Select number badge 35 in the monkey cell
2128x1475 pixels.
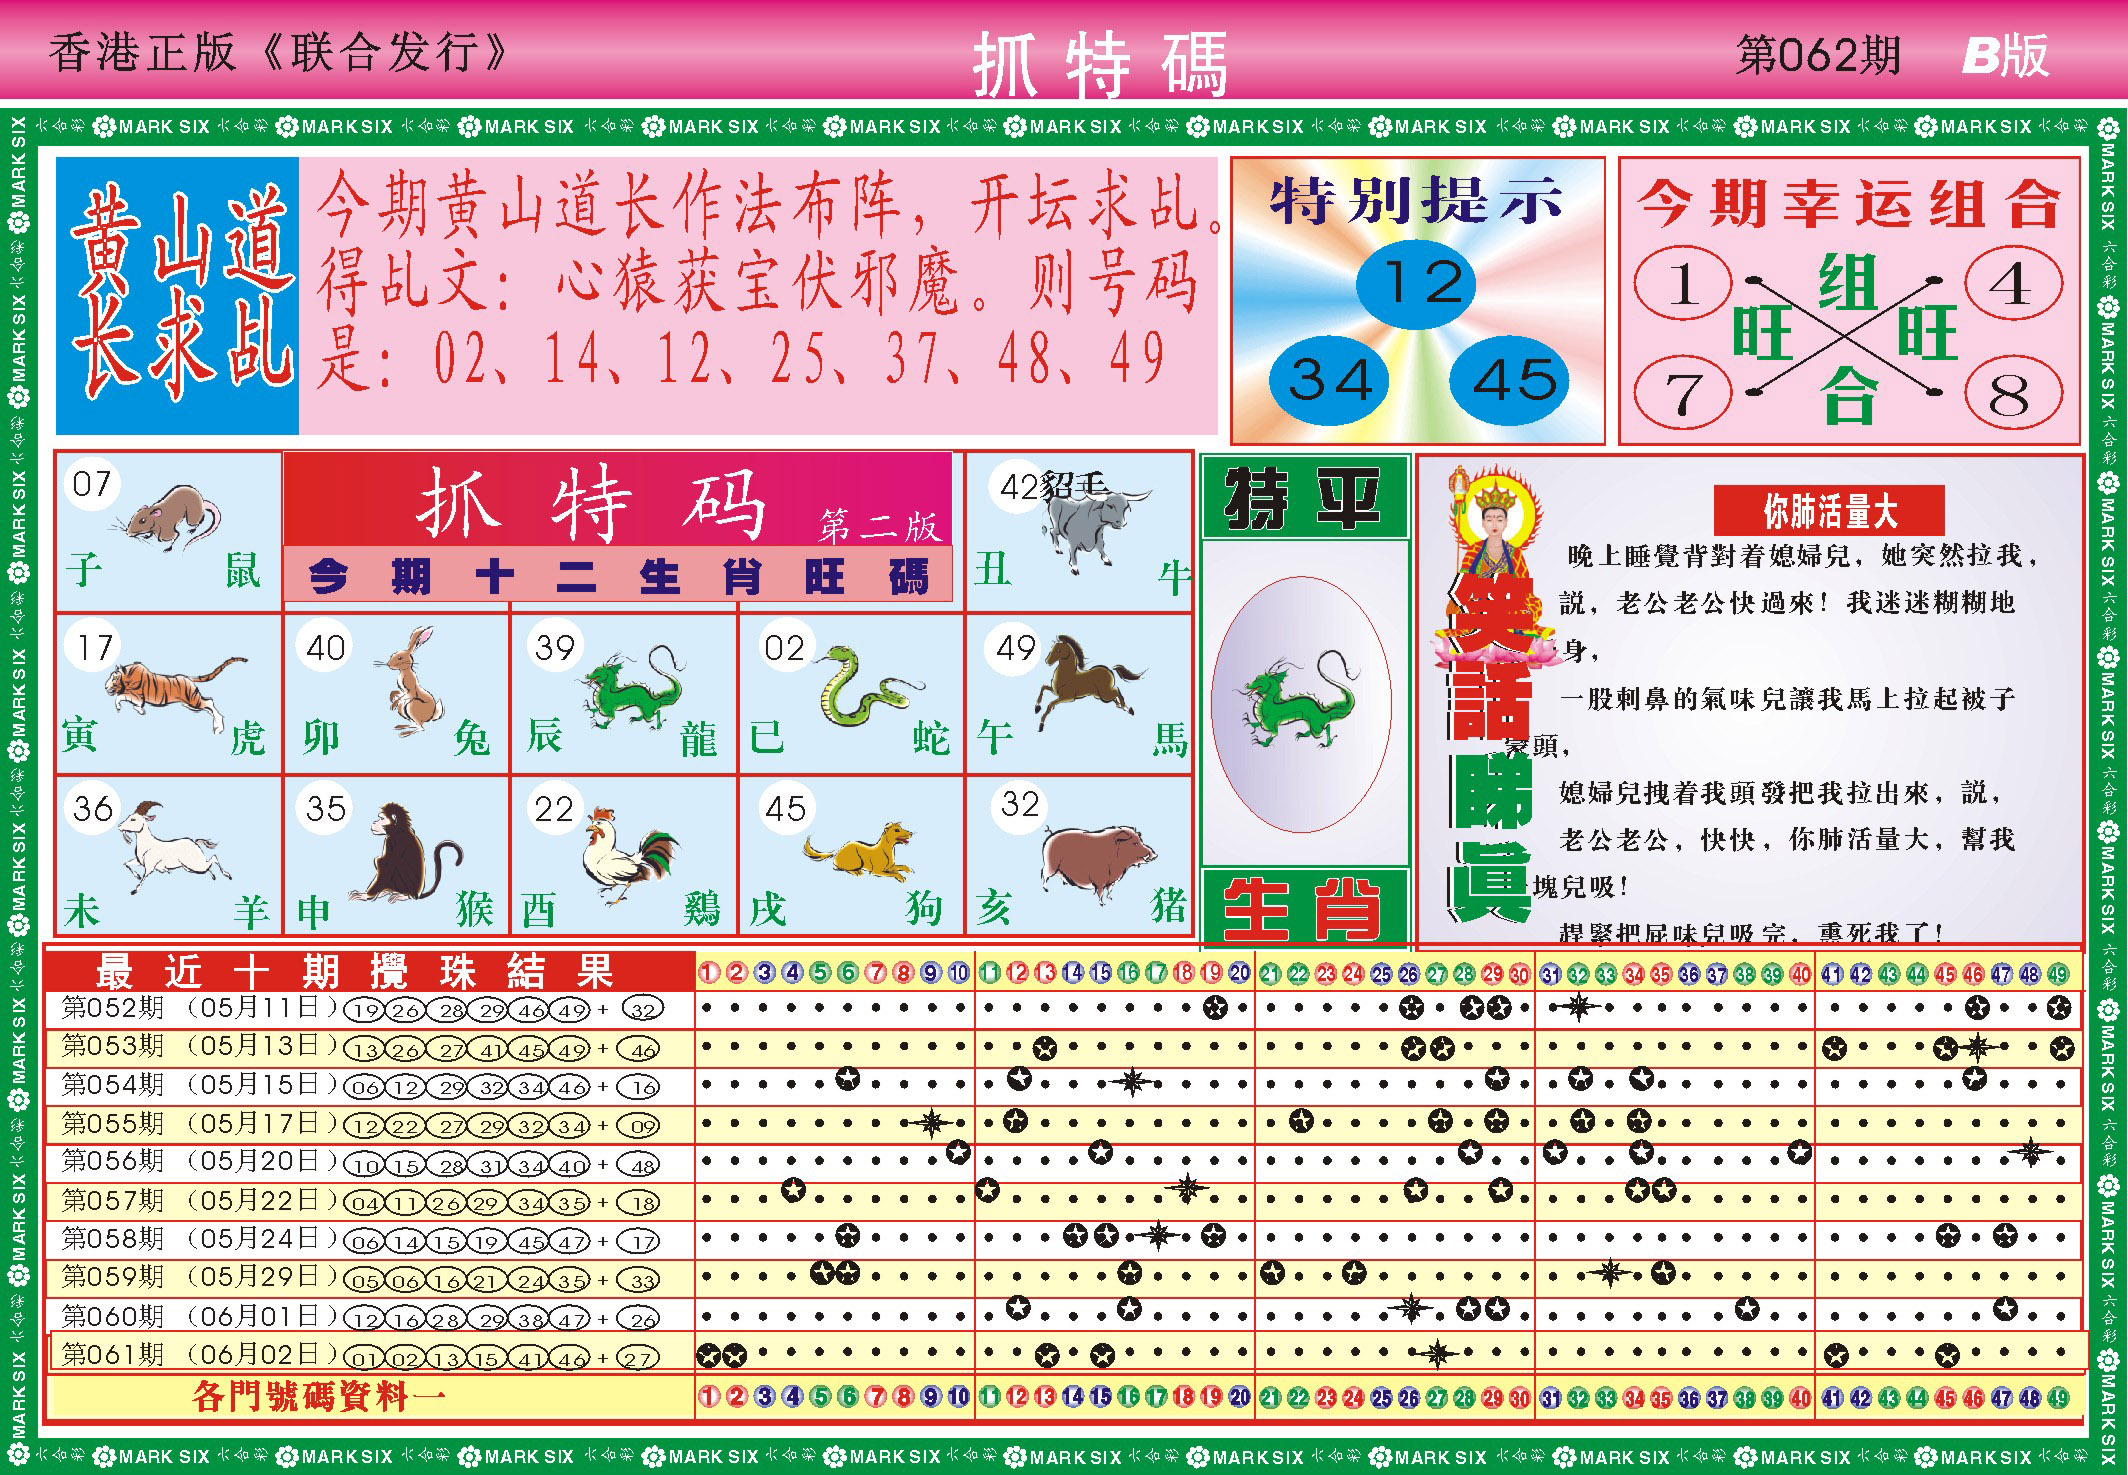[325, 807]
